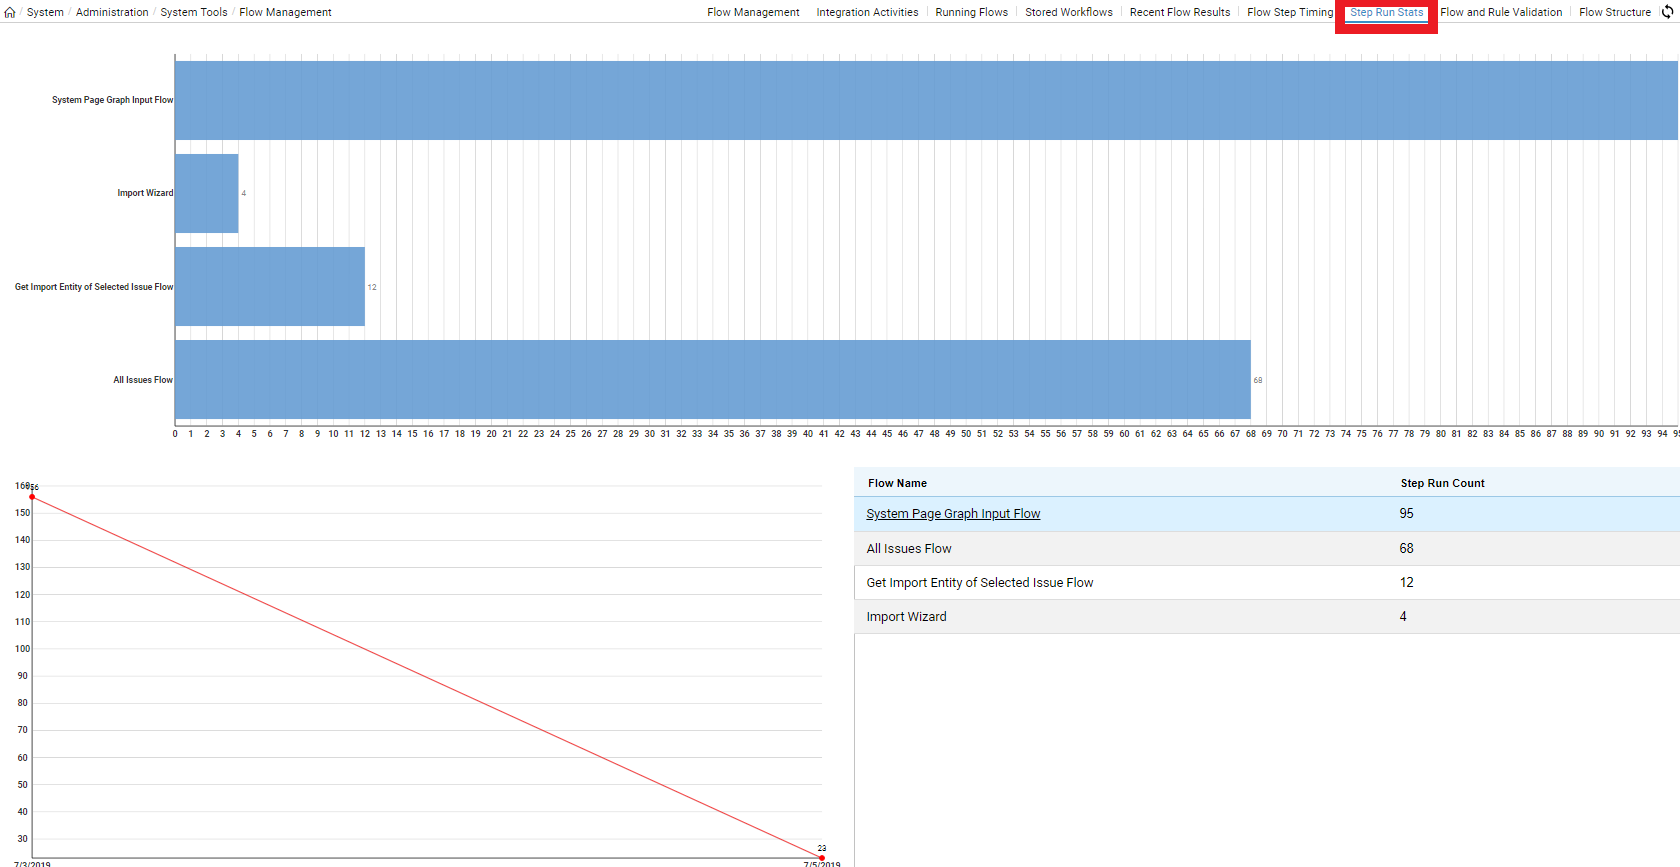Select the Step Run Stats tab
Viewport: 1680px width, 867px height.
(x=1386, y=12)
